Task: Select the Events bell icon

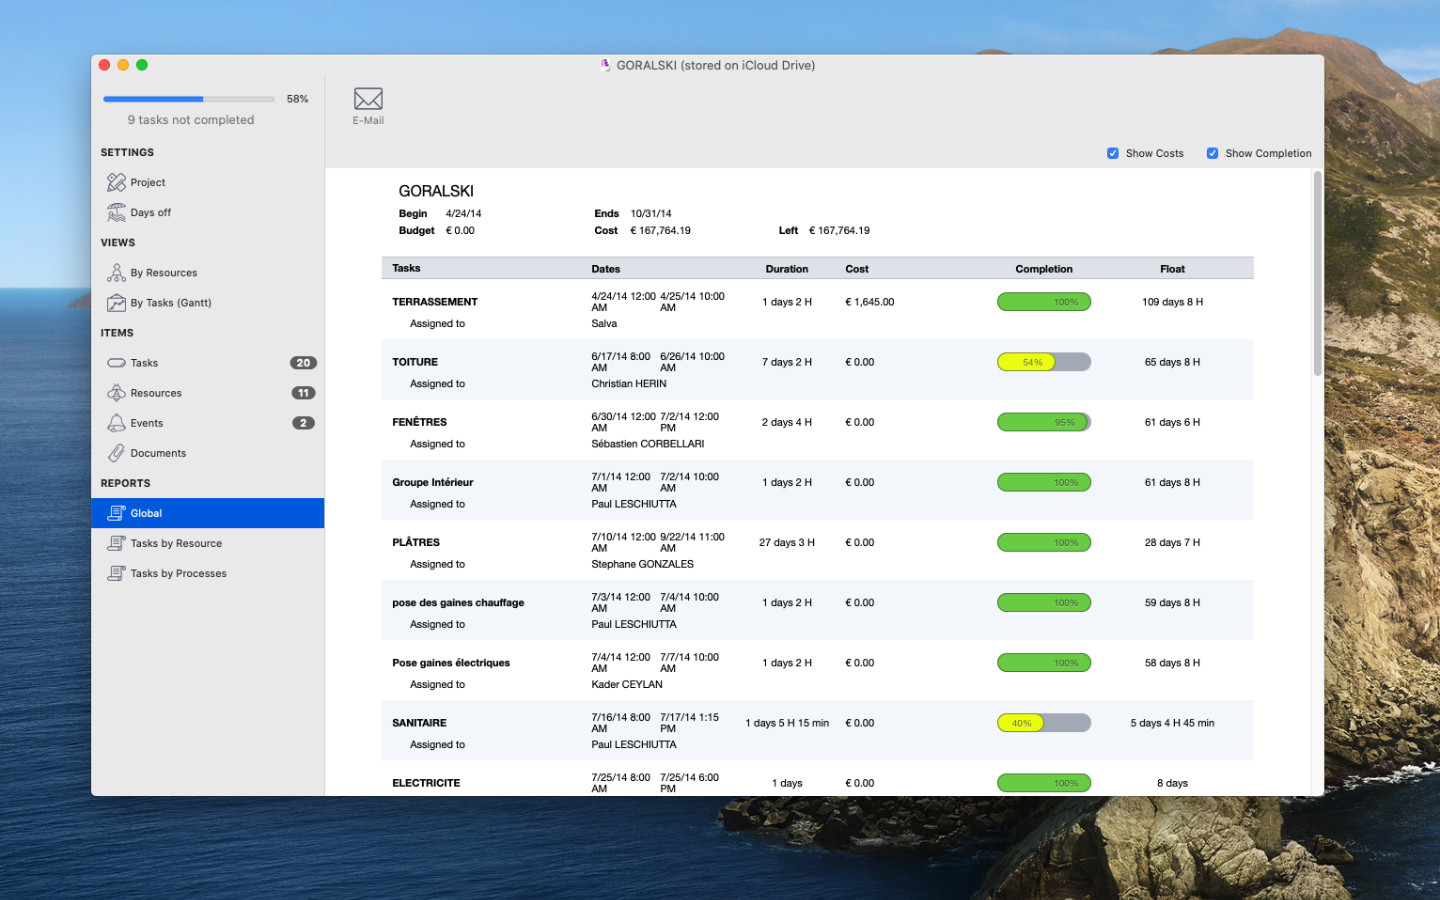Action: click(x=117, y=423)
